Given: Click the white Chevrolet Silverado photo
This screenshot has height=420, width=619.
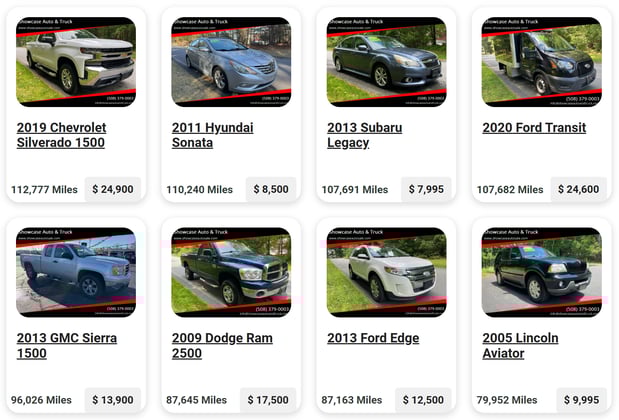Looking at the screenshot, I should pyautogui.click(x=76, y=62).
